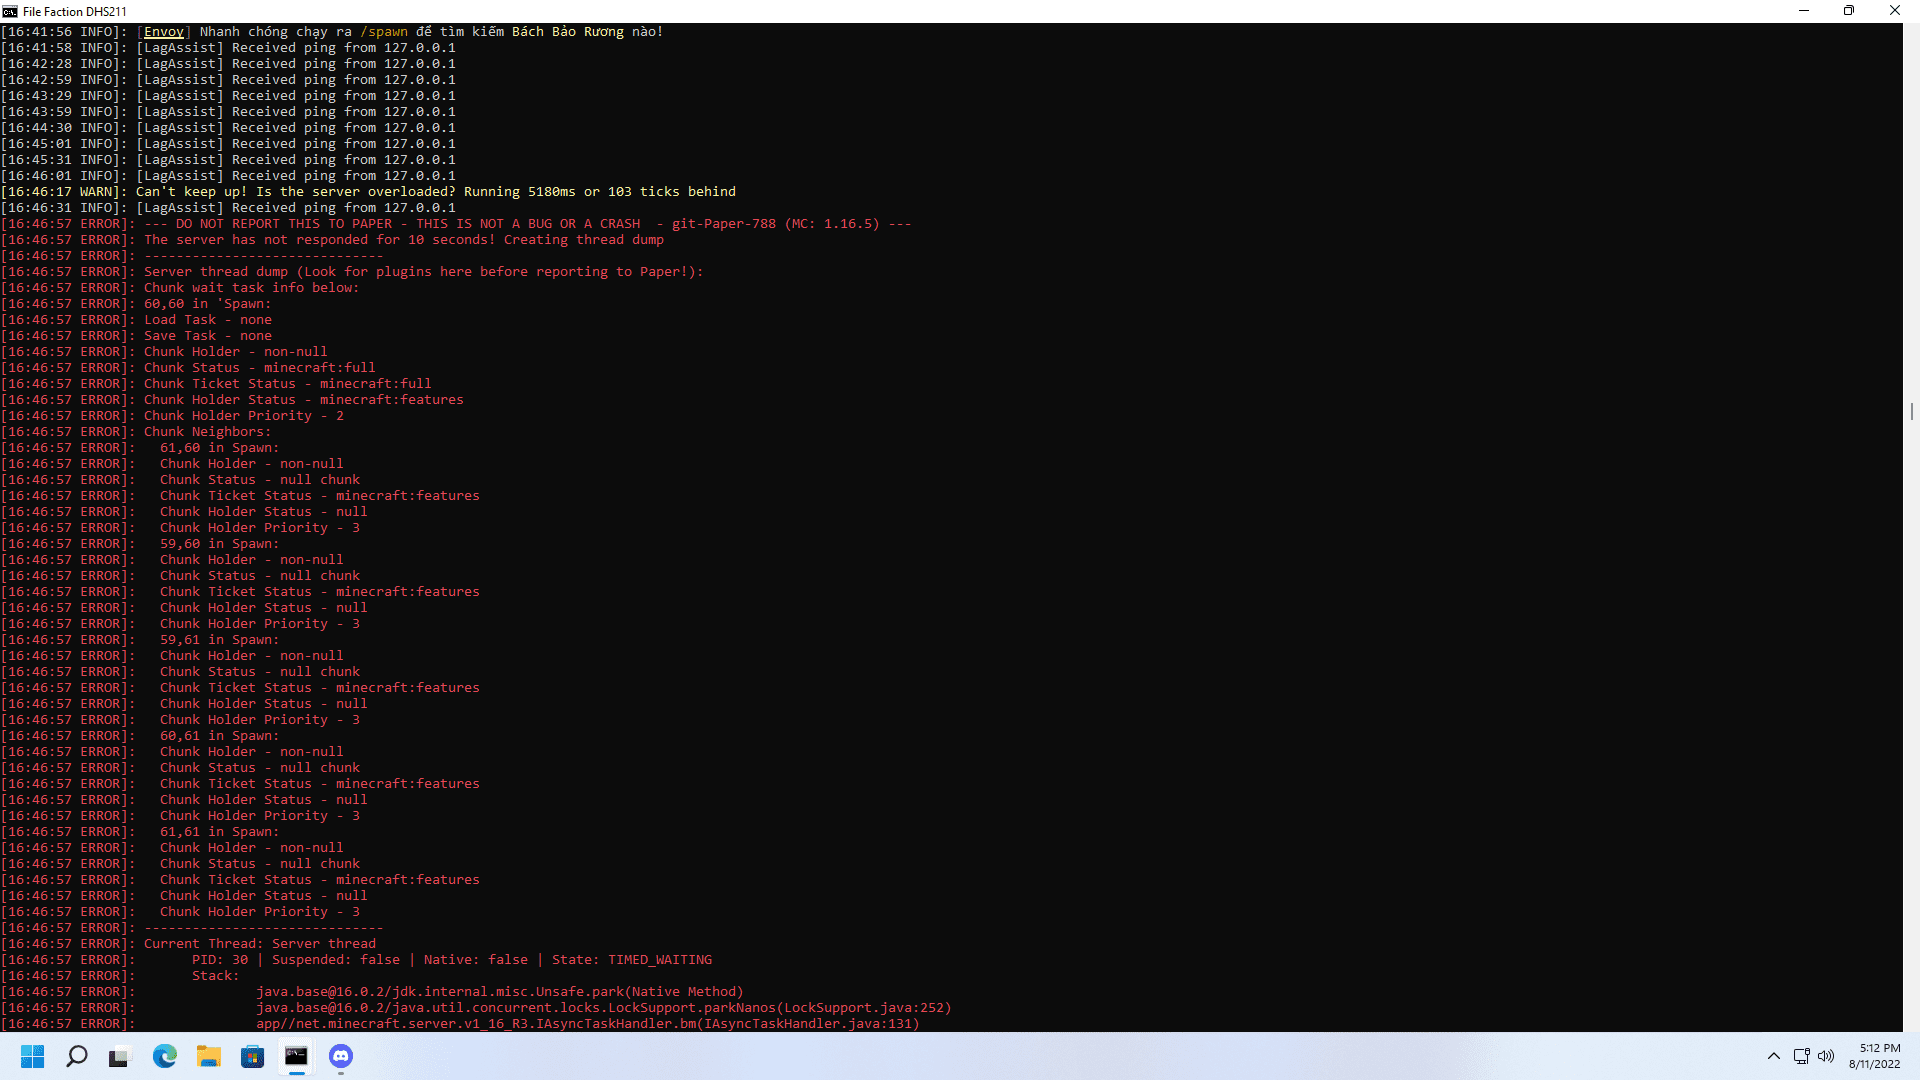
Task: Open the Windows Start menu
Action: (x=33, y=1056)
